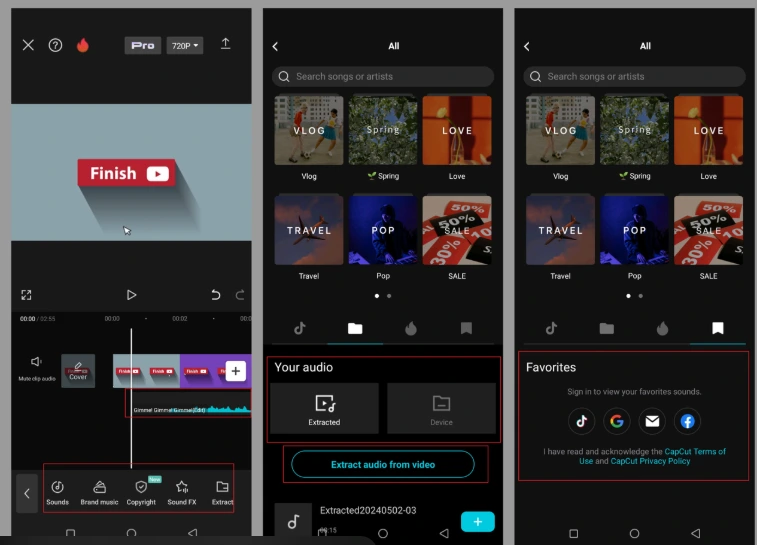Screen dimensions: 757x545
Task: Open the Cover editor thumbnail
Action: (x=78, y=371)
